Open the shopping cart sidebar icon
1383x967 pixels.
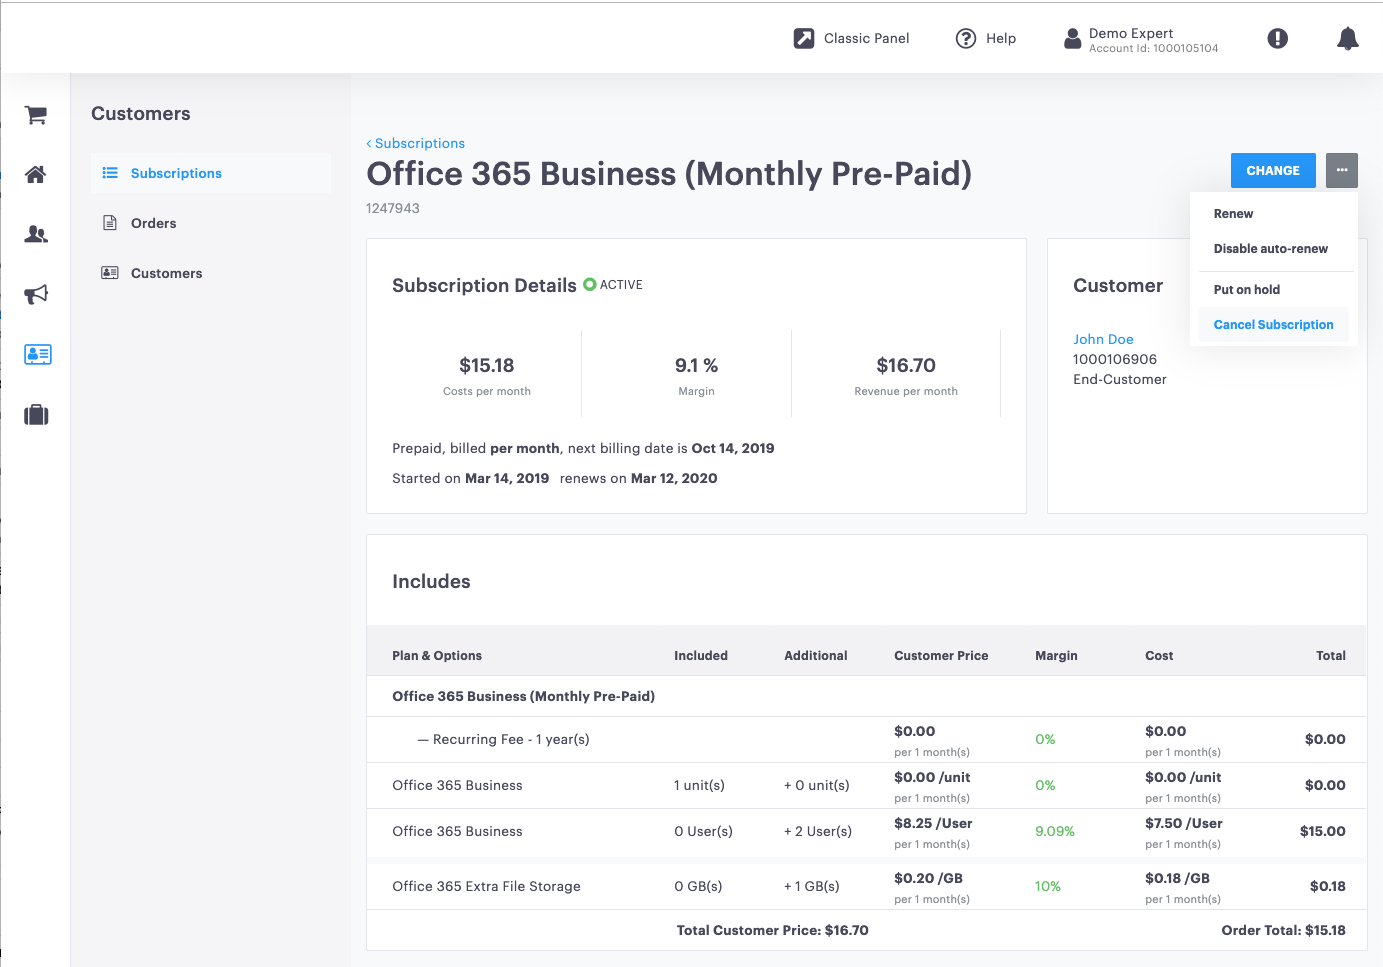(36, 115)
